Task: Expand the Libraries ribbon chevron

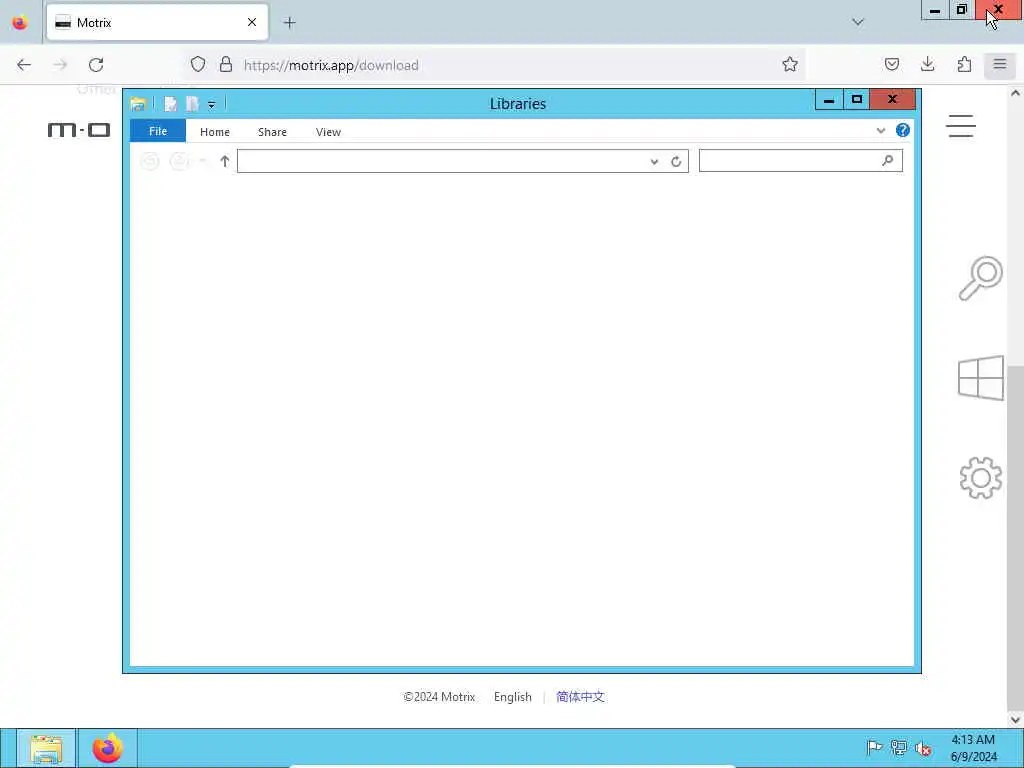Action: (880, 131)
